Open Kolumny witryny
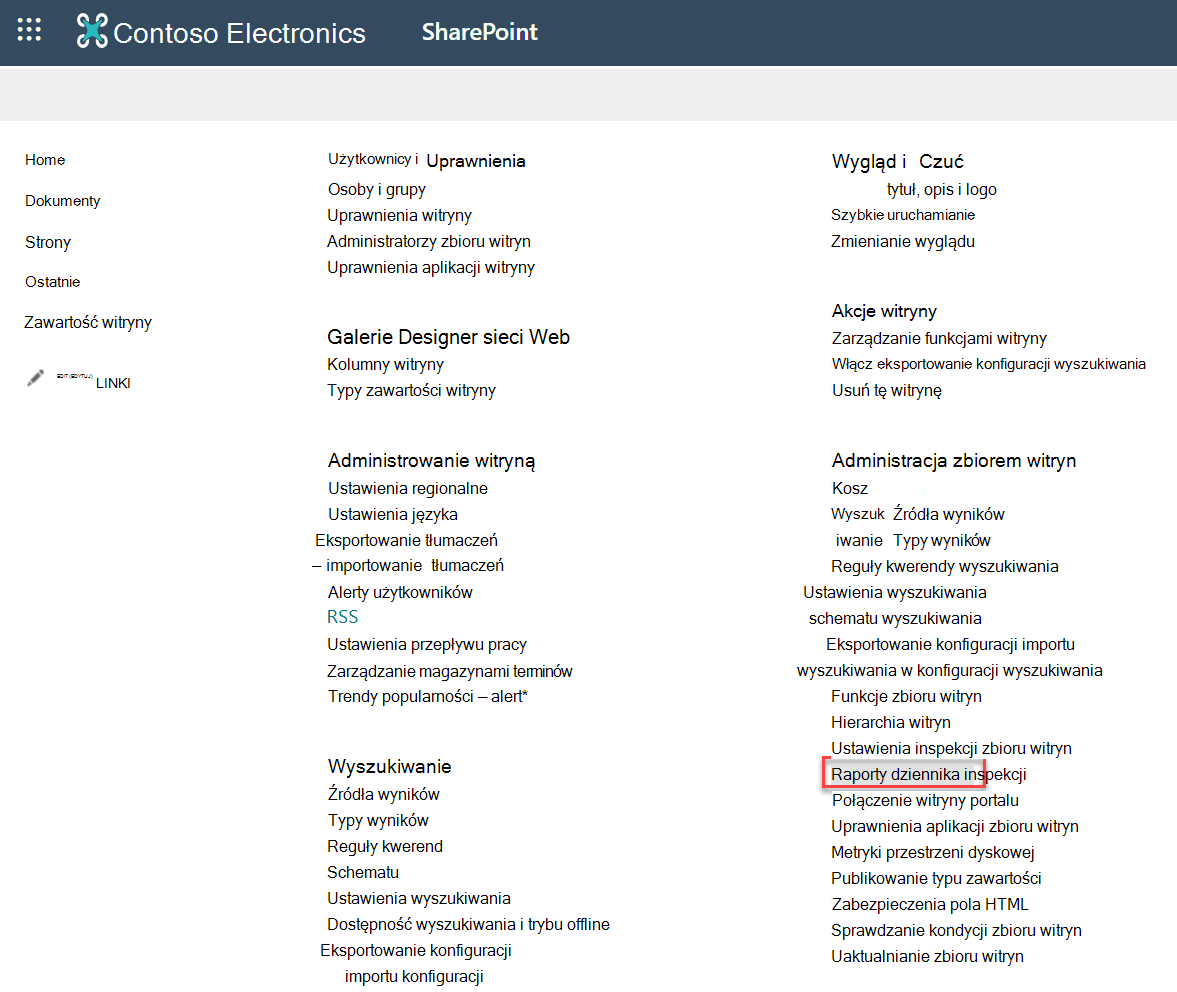Screen dimensions: 1177x992 click(x=385, y=365)
